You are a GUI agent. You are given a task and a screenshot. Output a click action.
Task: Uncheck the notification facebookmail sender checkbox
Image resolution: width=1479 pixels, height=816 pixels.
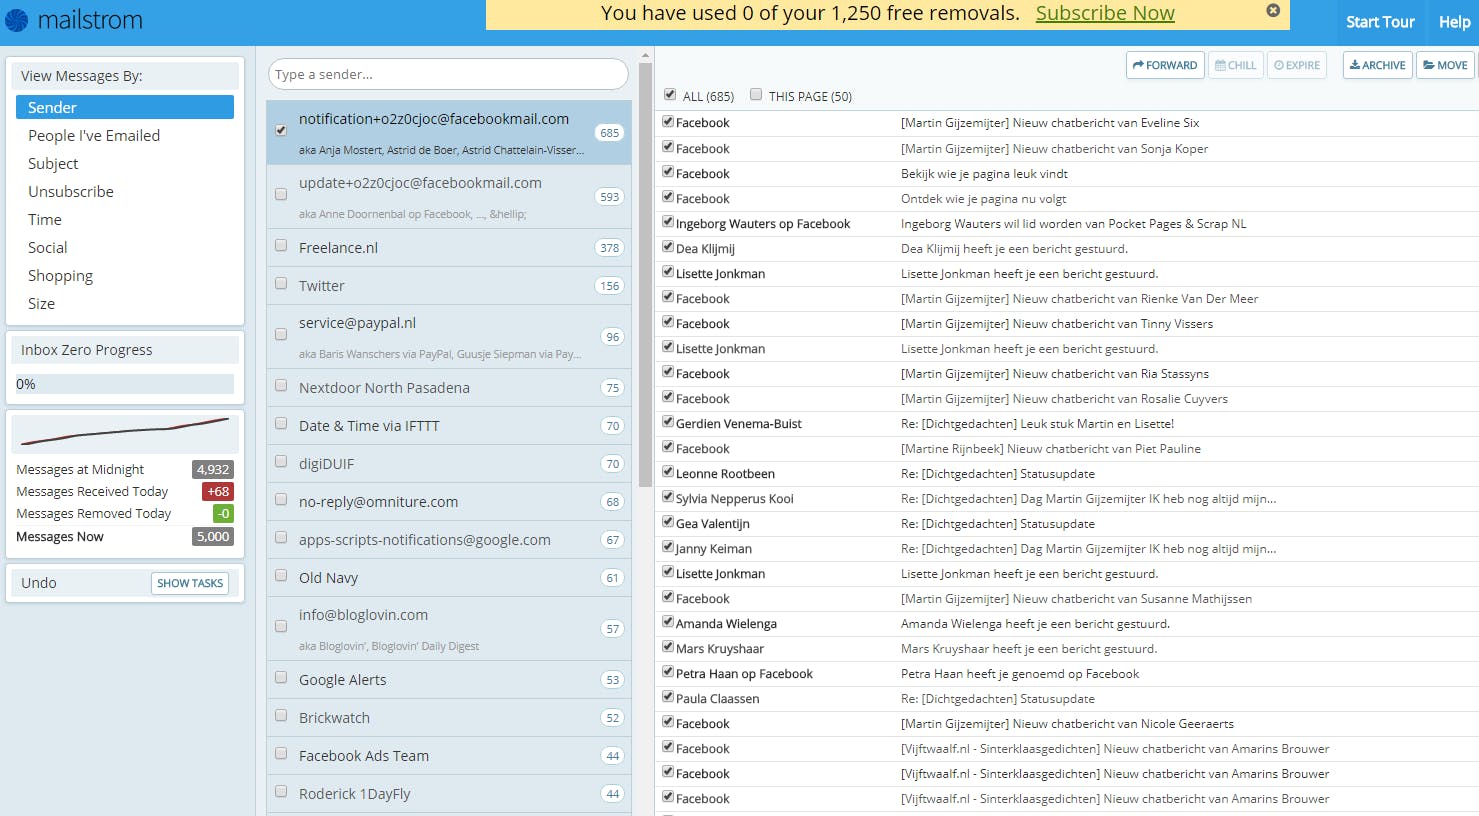281,130
